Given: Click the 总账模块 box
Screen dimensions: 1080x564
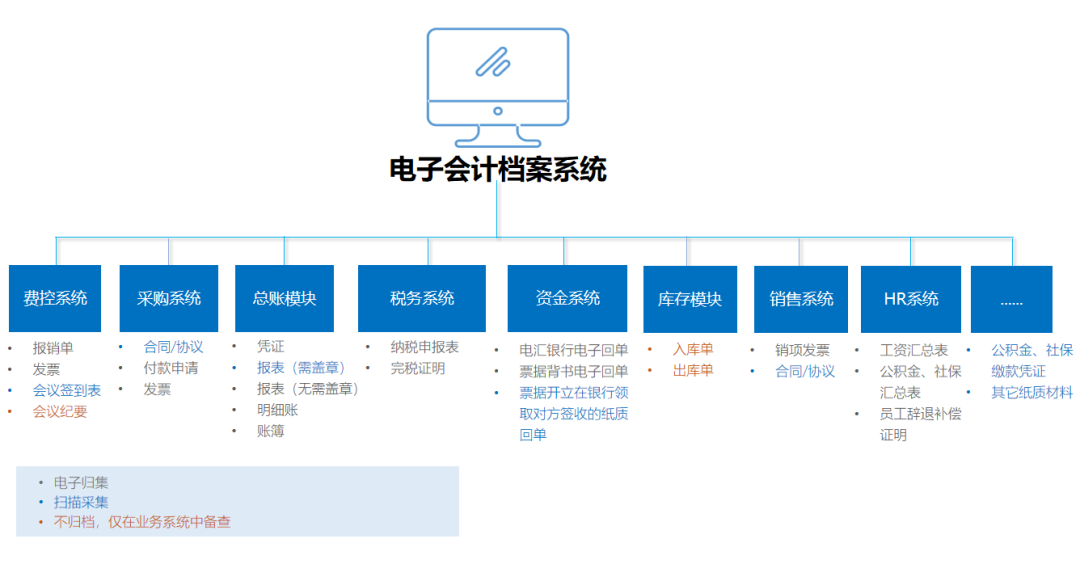Looking at the screenshot, I should [284, 298].
